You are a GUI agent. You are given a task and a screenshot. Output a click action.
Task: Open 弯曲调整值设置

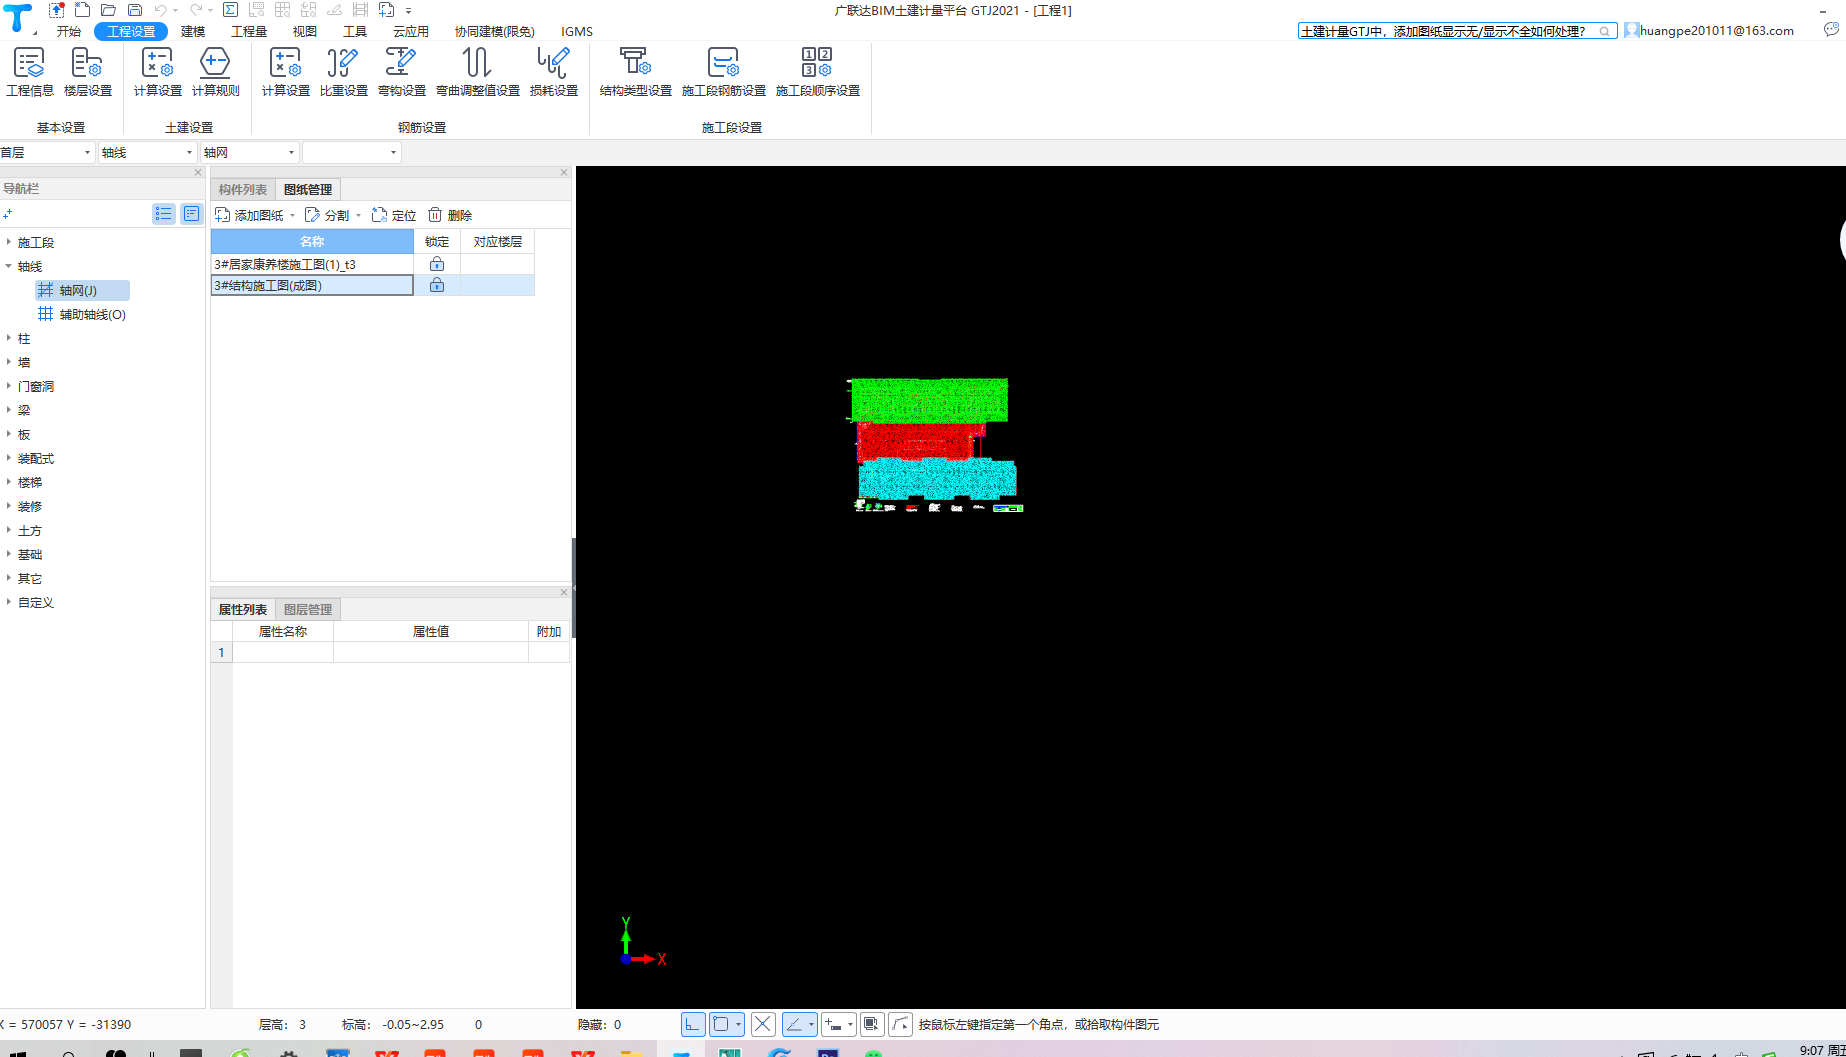pyautogui.click(x=478, y=72)
